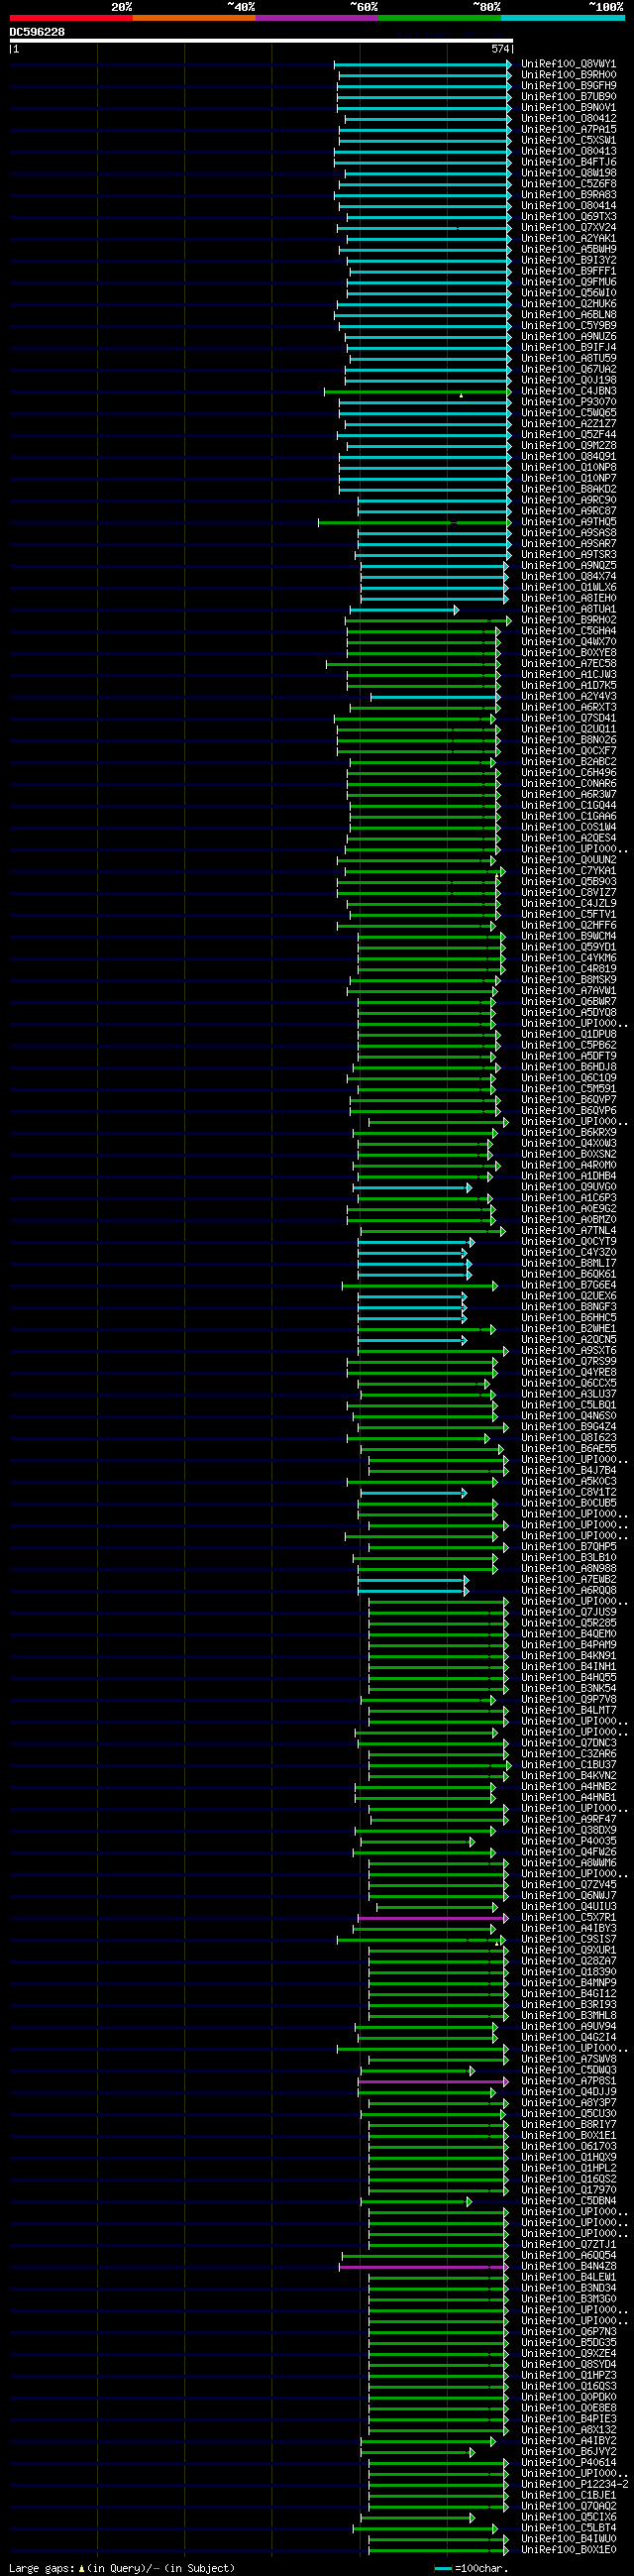This screenshot has height=2576, width=634.
Task: Select hit label UniRef100_Q7XV24
Action: pyautogui.click(x=568, y=228)
